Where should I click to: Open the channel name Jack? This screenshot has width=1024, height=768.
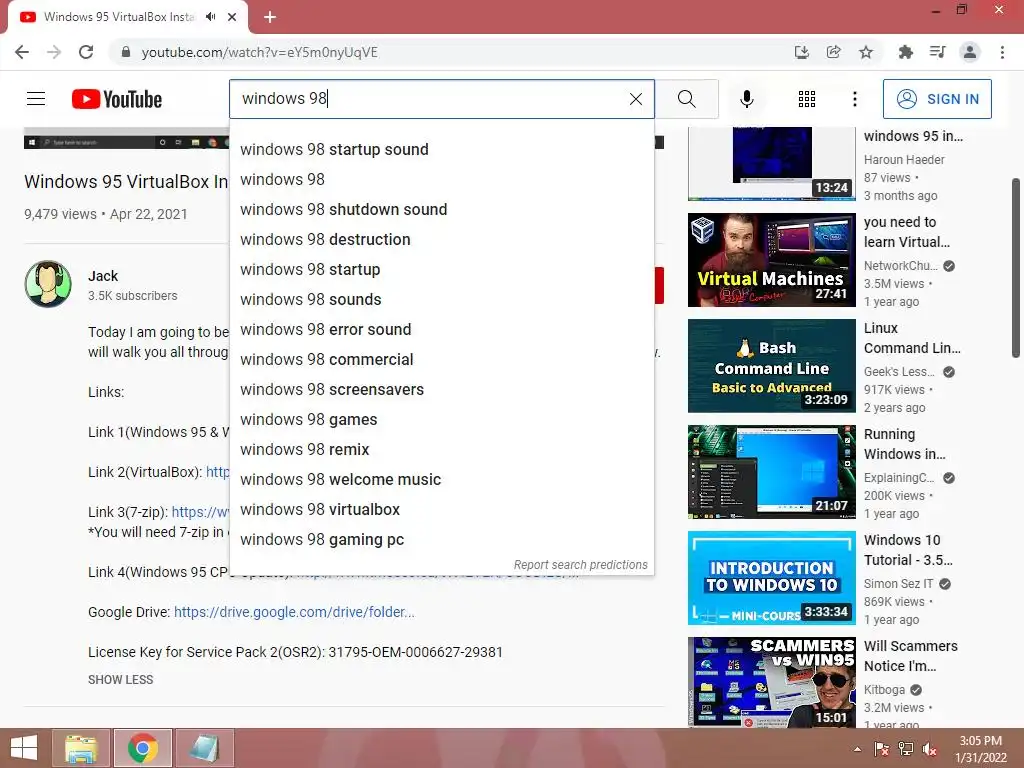click(x=103, y=276)
